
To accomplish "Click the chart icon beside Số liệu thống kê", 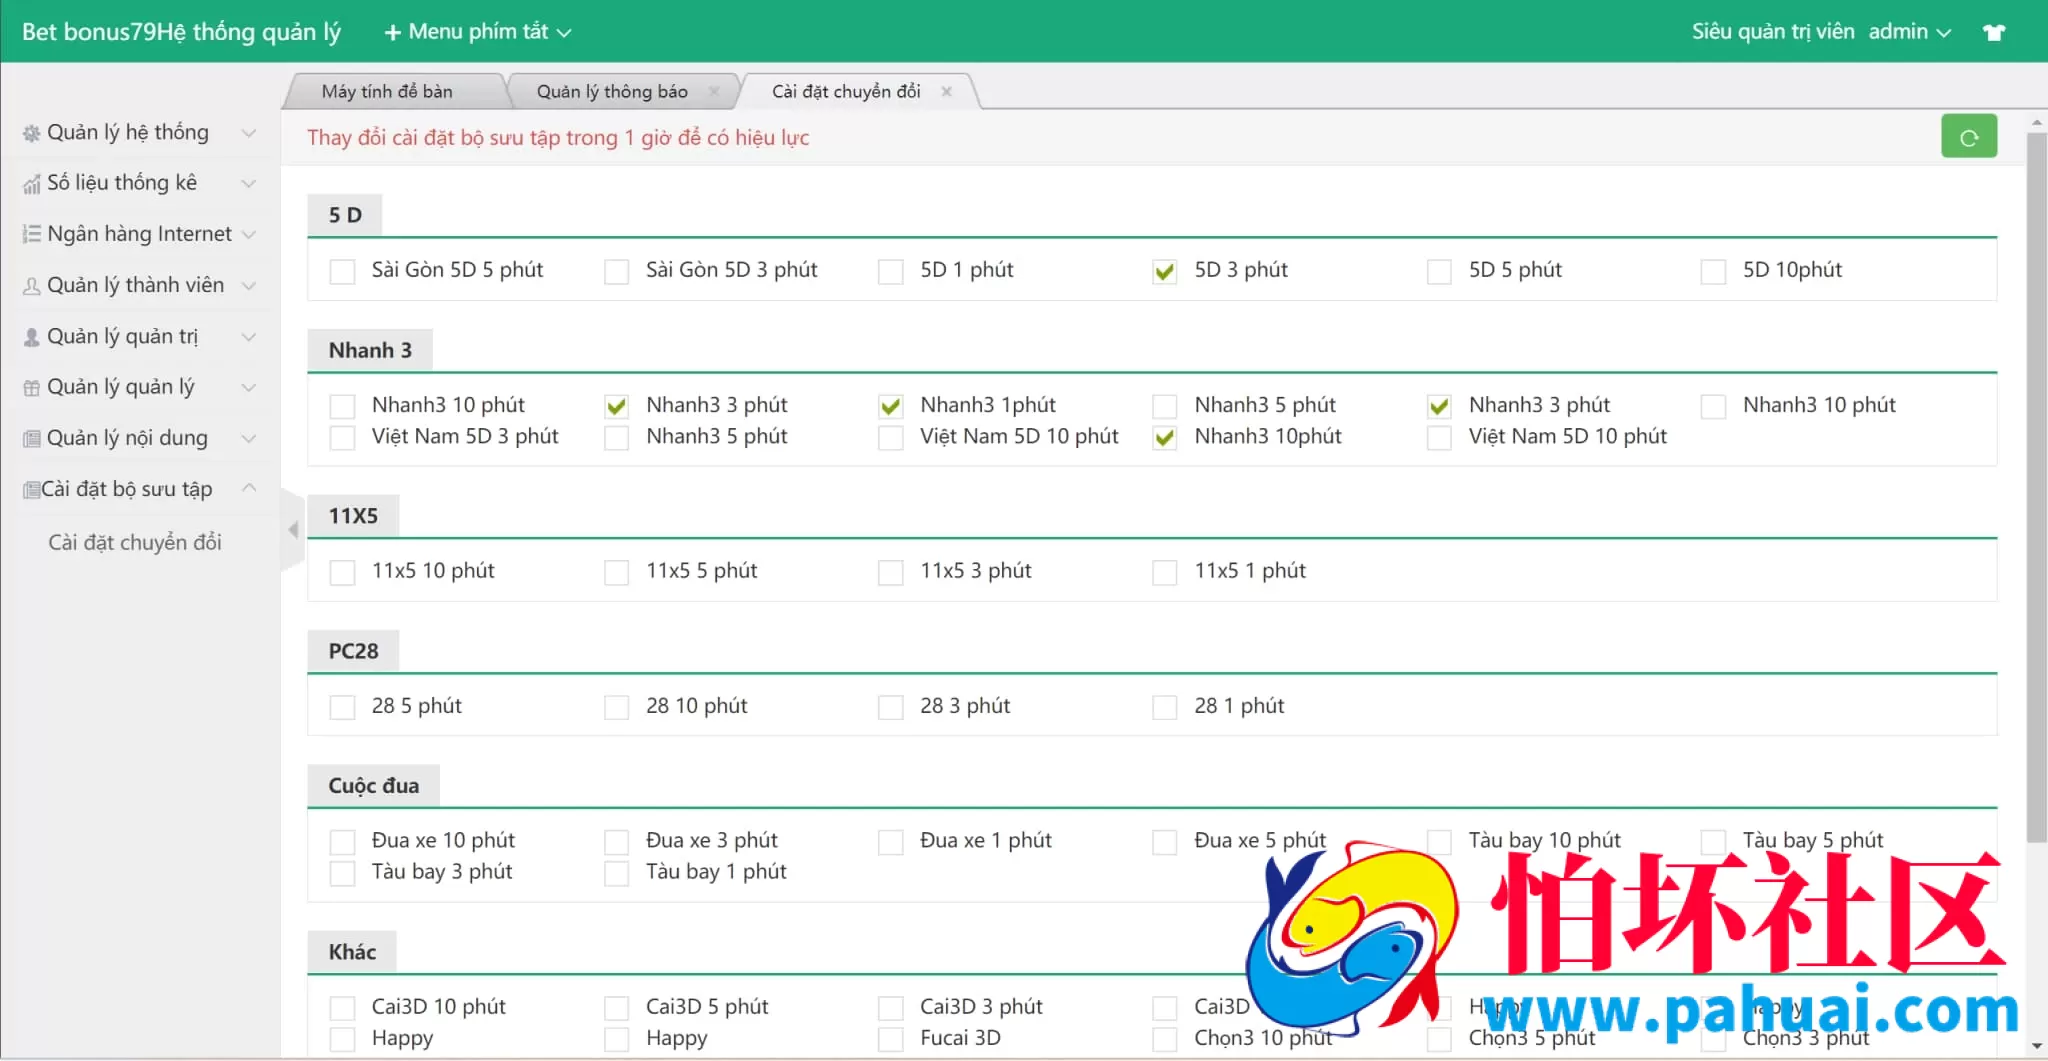I will [x=31, y=184].
